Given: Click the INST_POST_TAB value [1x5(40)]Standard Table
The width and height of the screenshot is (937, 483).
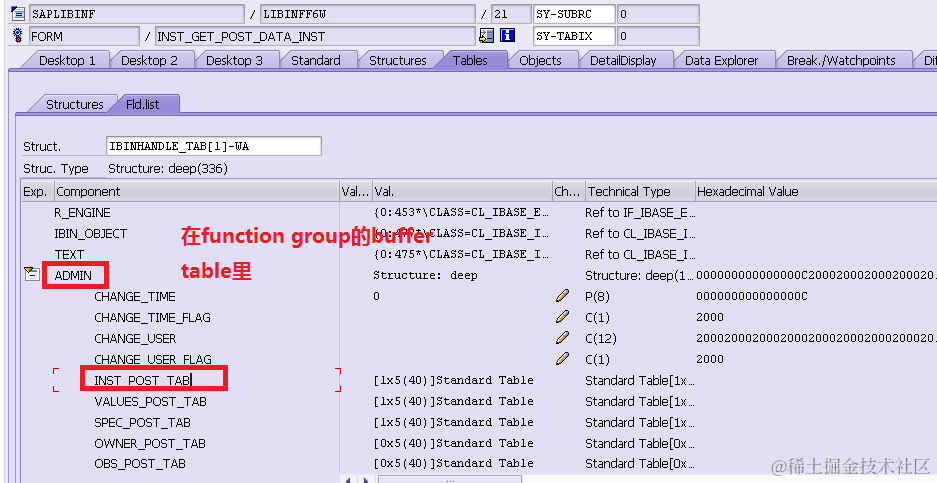Looking at the screenshot, I should pos(454,380).
